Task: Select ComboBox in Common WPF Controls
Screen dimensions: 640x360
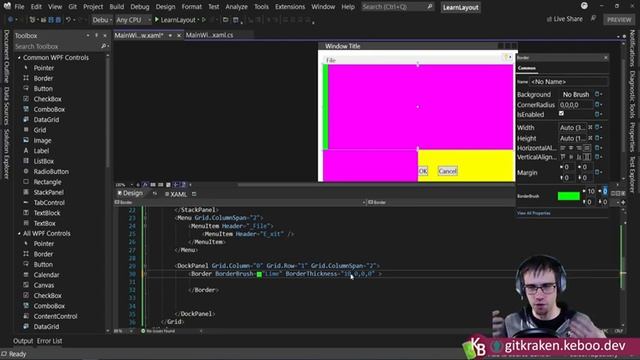Action: coord(49,109)
